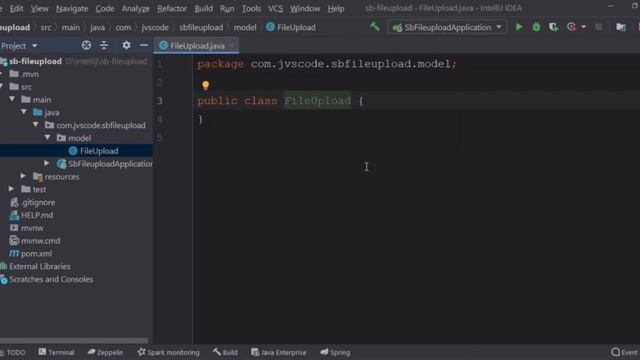The image size is (640, 360).
Task: Collapse the com.jvscode.sbfileupload package arrow
Action: [36, 125]
